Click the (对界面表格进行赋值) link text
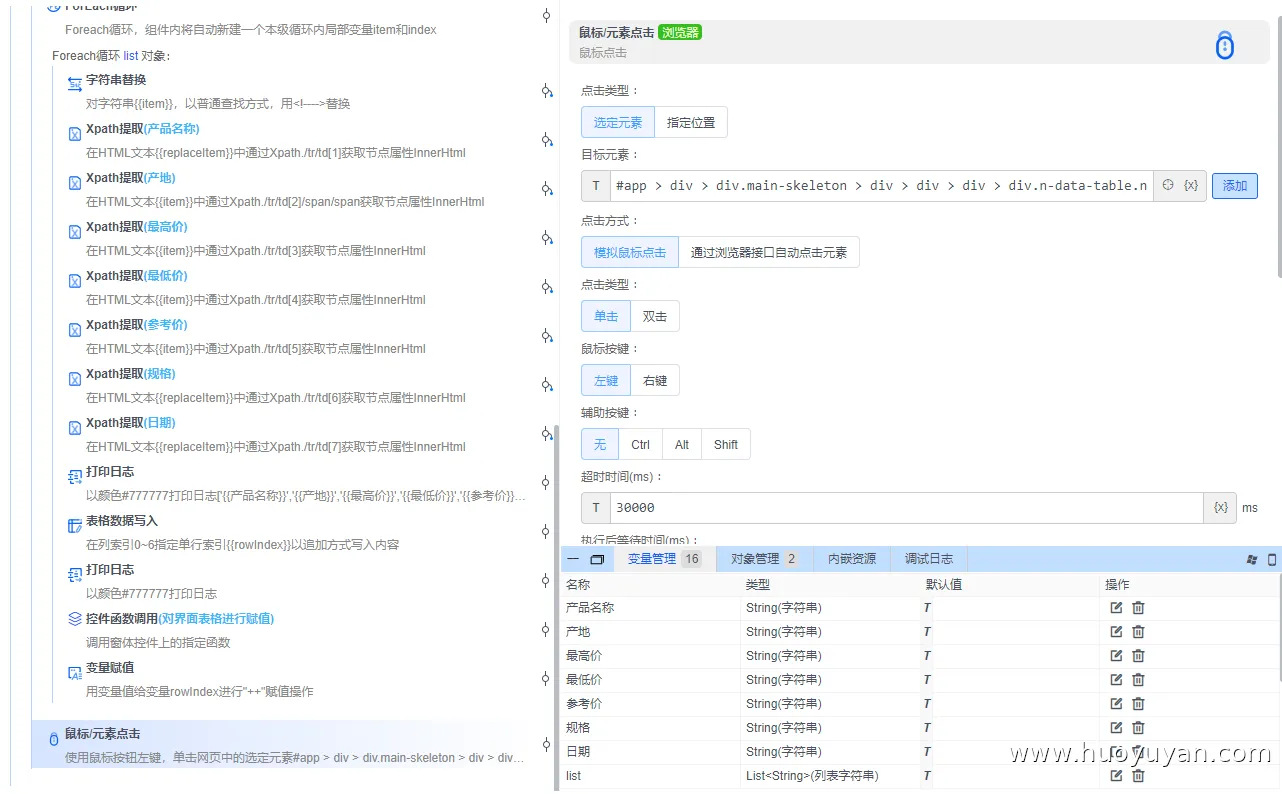 point(216,619)
